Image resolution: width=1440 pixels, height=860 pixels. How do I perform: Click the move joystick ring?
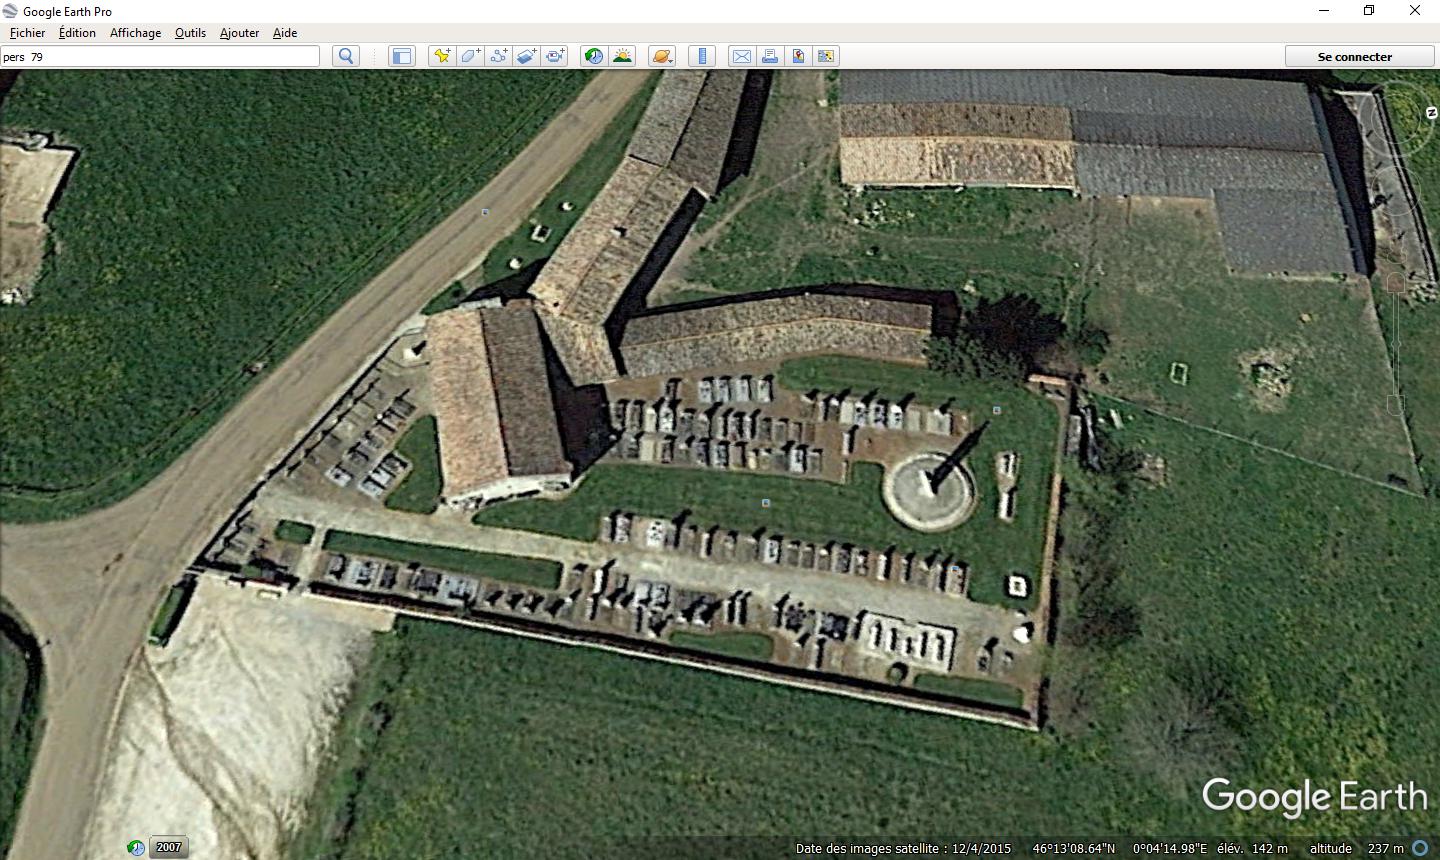click(x=1397, y=190)
